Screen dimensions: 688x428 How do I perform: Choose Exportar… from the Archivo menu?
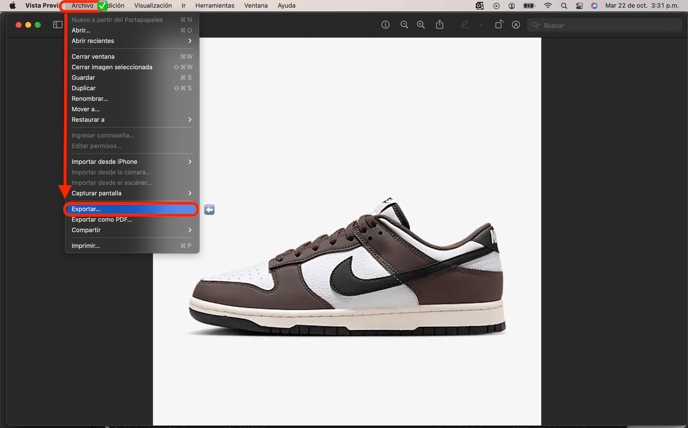click(x=132, y=209)
